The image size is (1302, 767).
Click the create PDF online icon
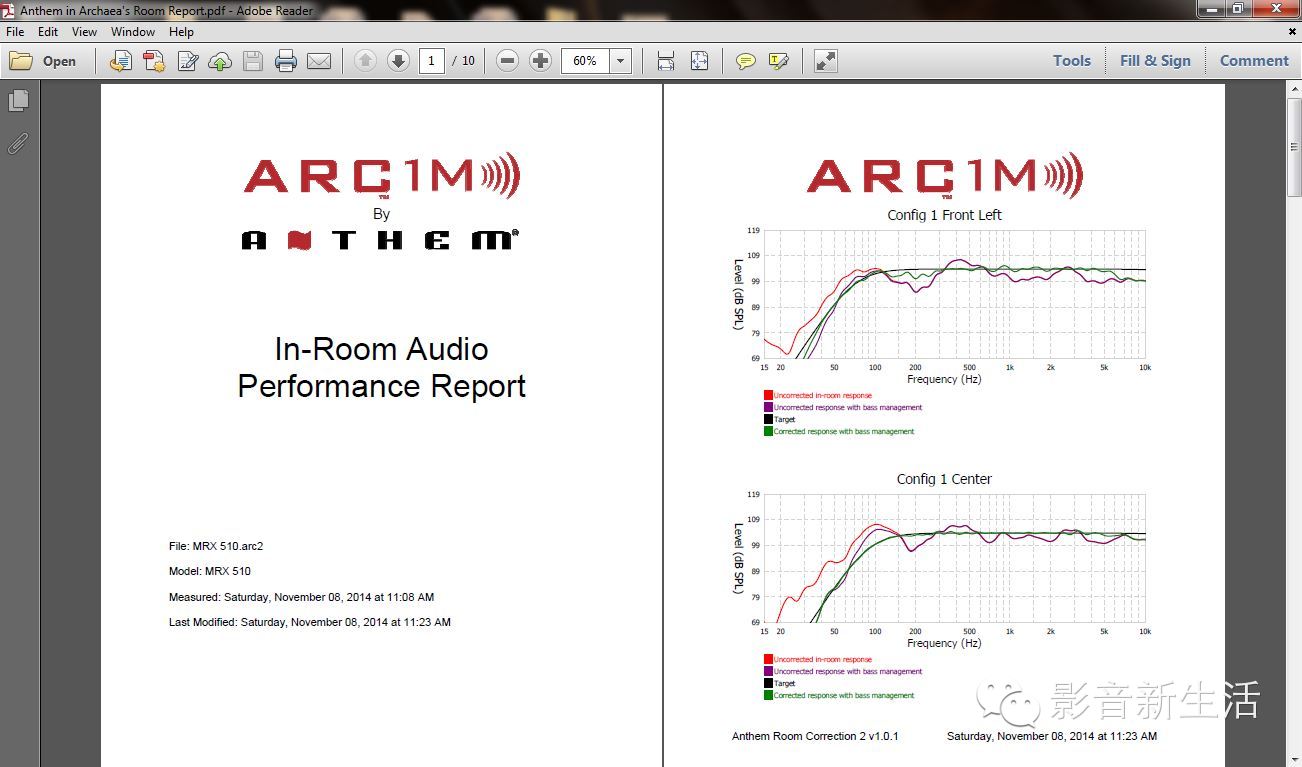(x=154, y=61)
